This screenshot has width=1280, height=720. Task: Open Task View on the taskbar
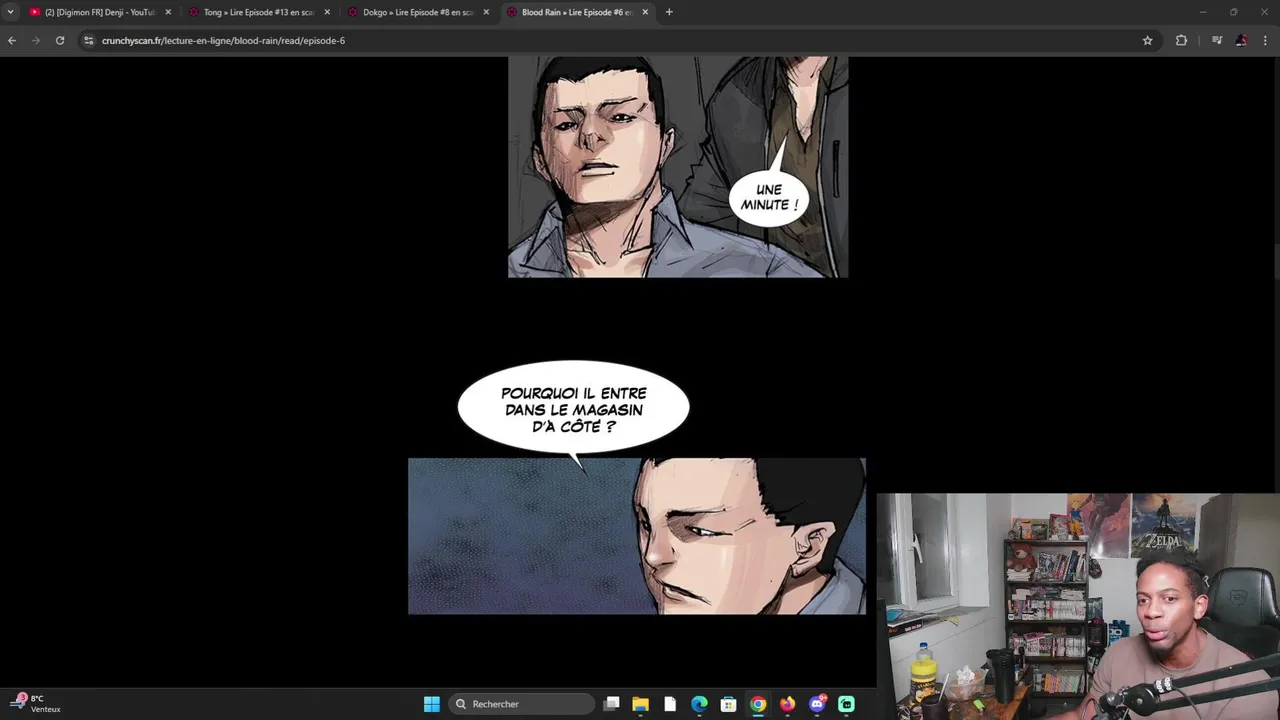click(612, 704)
